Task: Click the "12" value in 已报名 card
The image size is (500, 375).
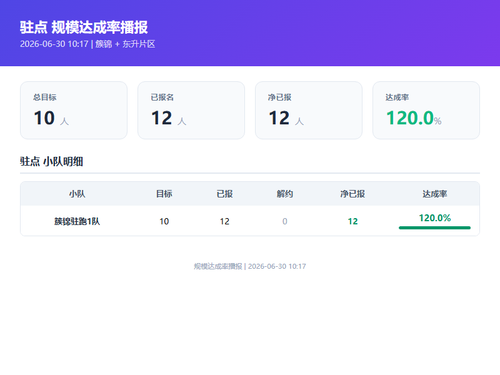Action: tap(162, 118)
